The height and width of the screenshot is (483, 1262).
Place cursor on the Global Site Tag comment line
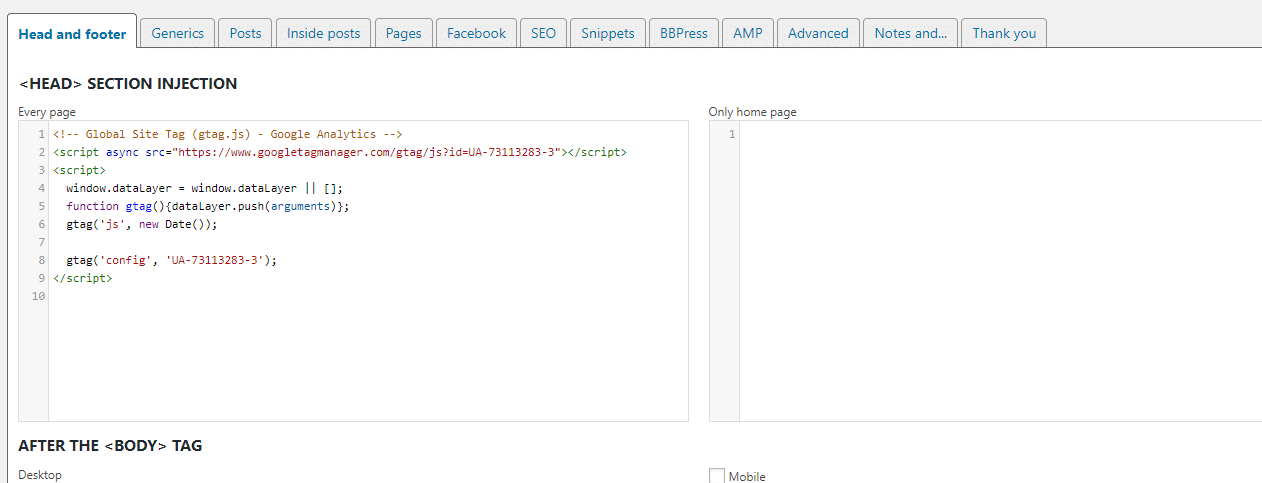click(228, 134)
